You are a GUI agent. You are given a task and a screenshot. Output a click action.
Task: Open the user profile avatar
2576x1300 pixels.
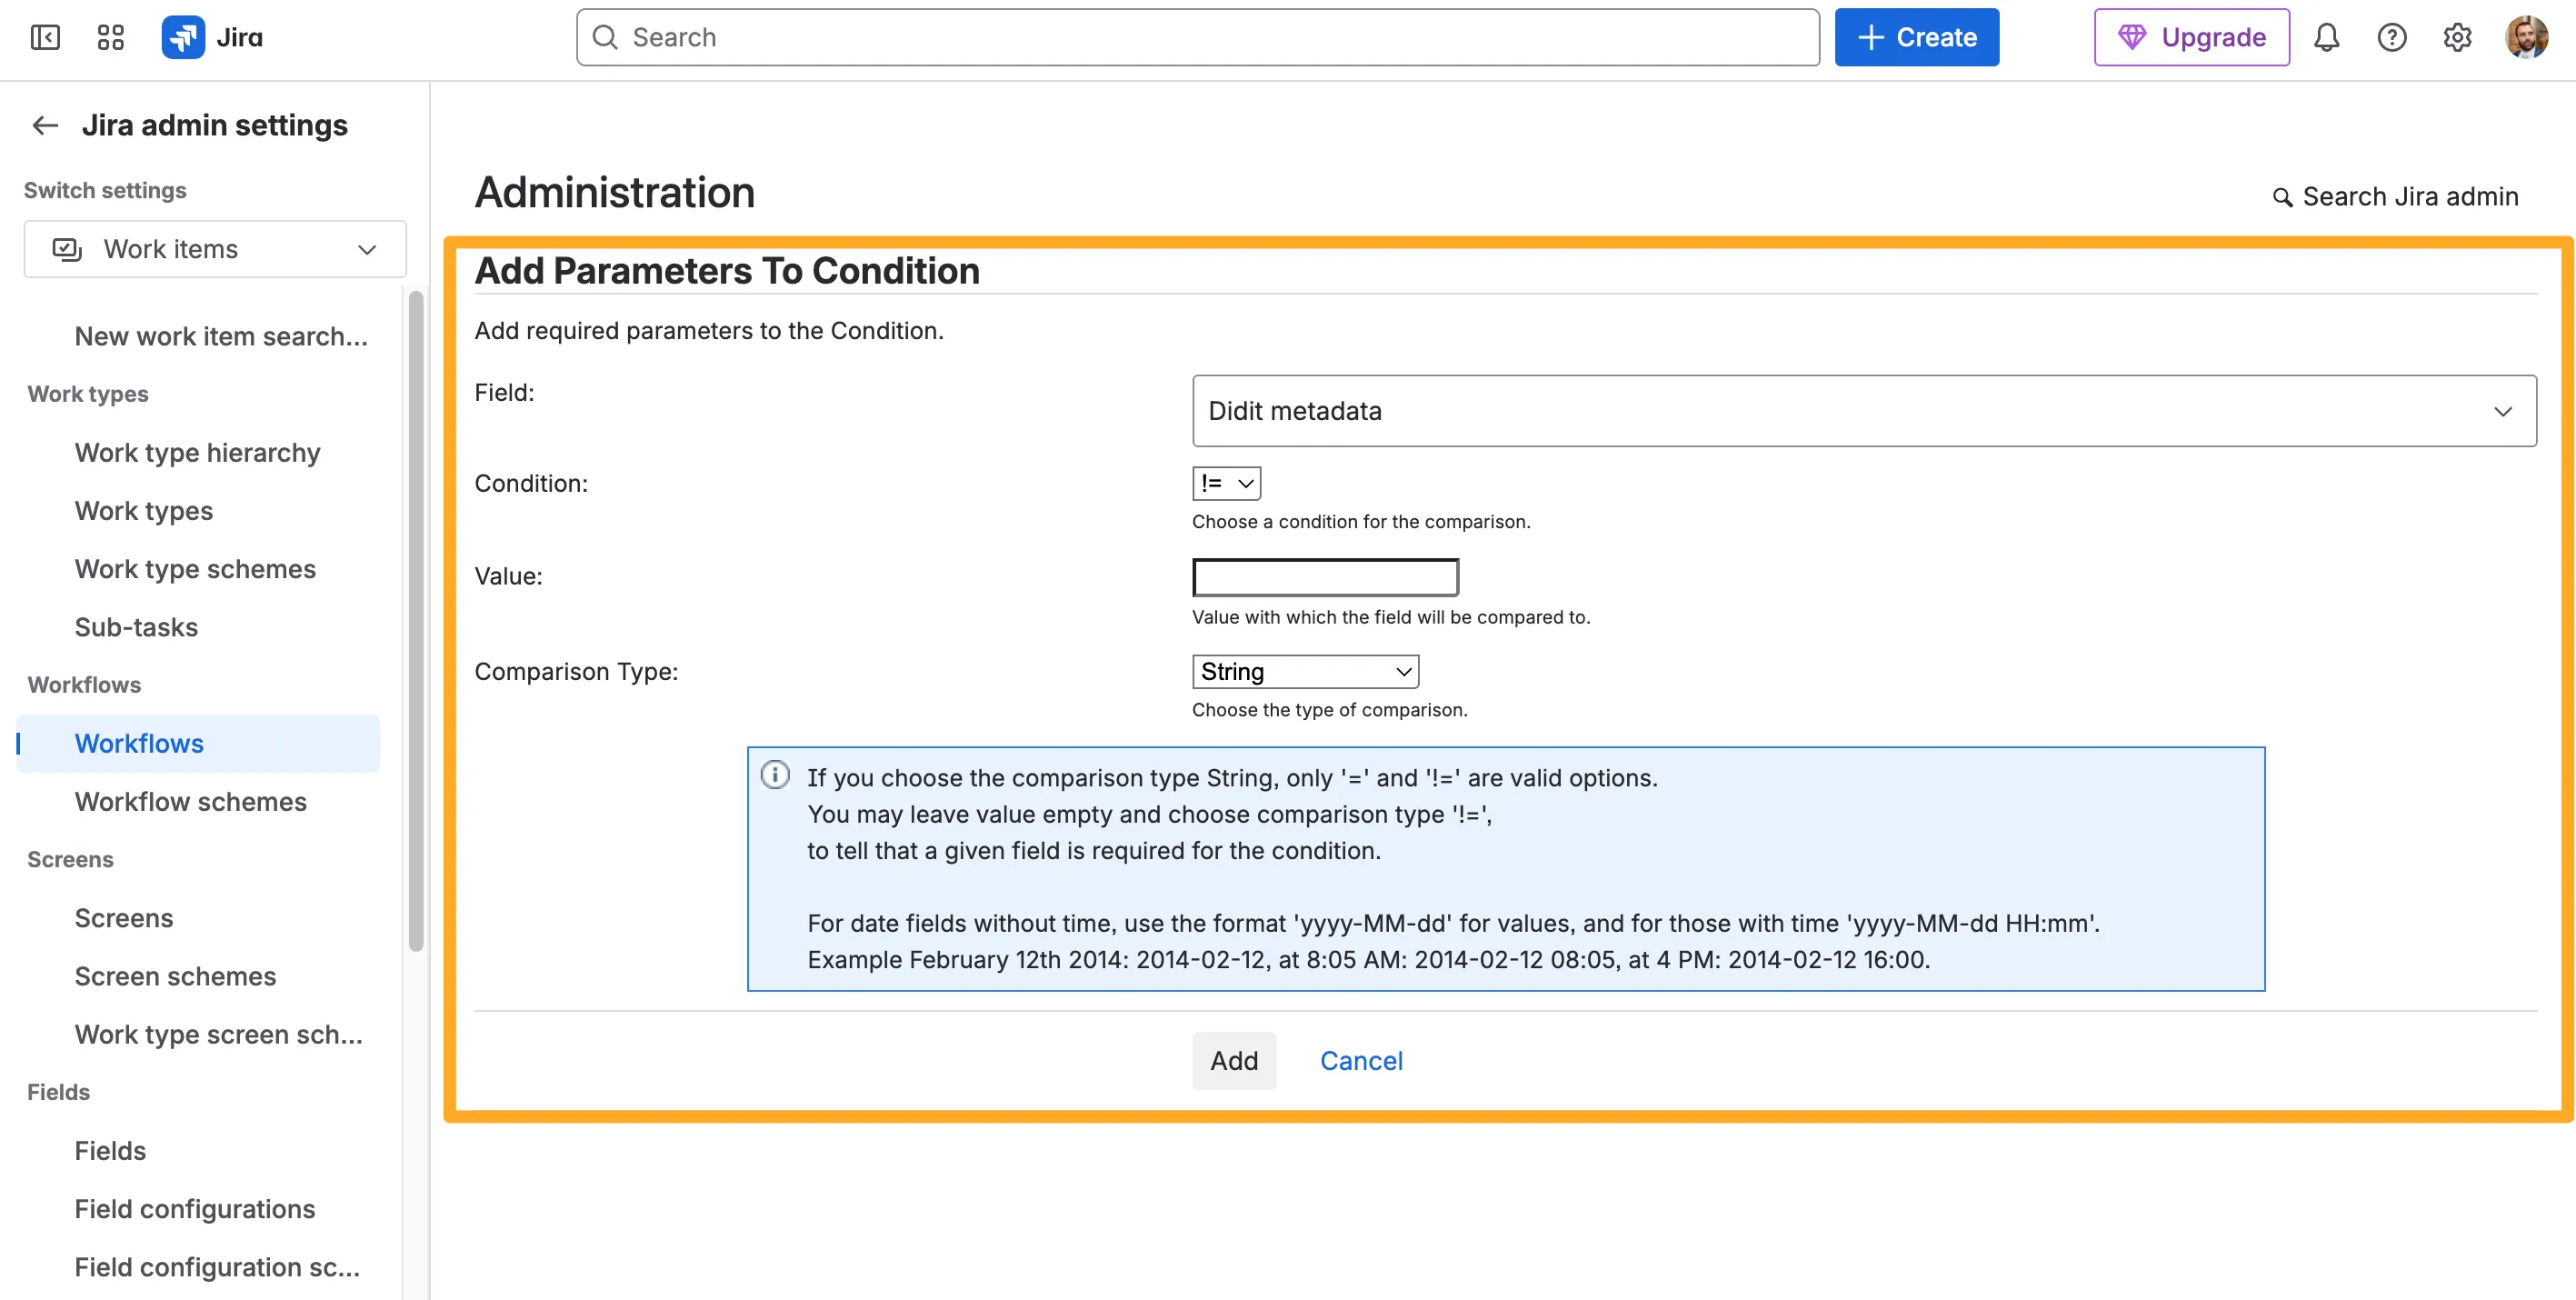tap(2526, 37)
